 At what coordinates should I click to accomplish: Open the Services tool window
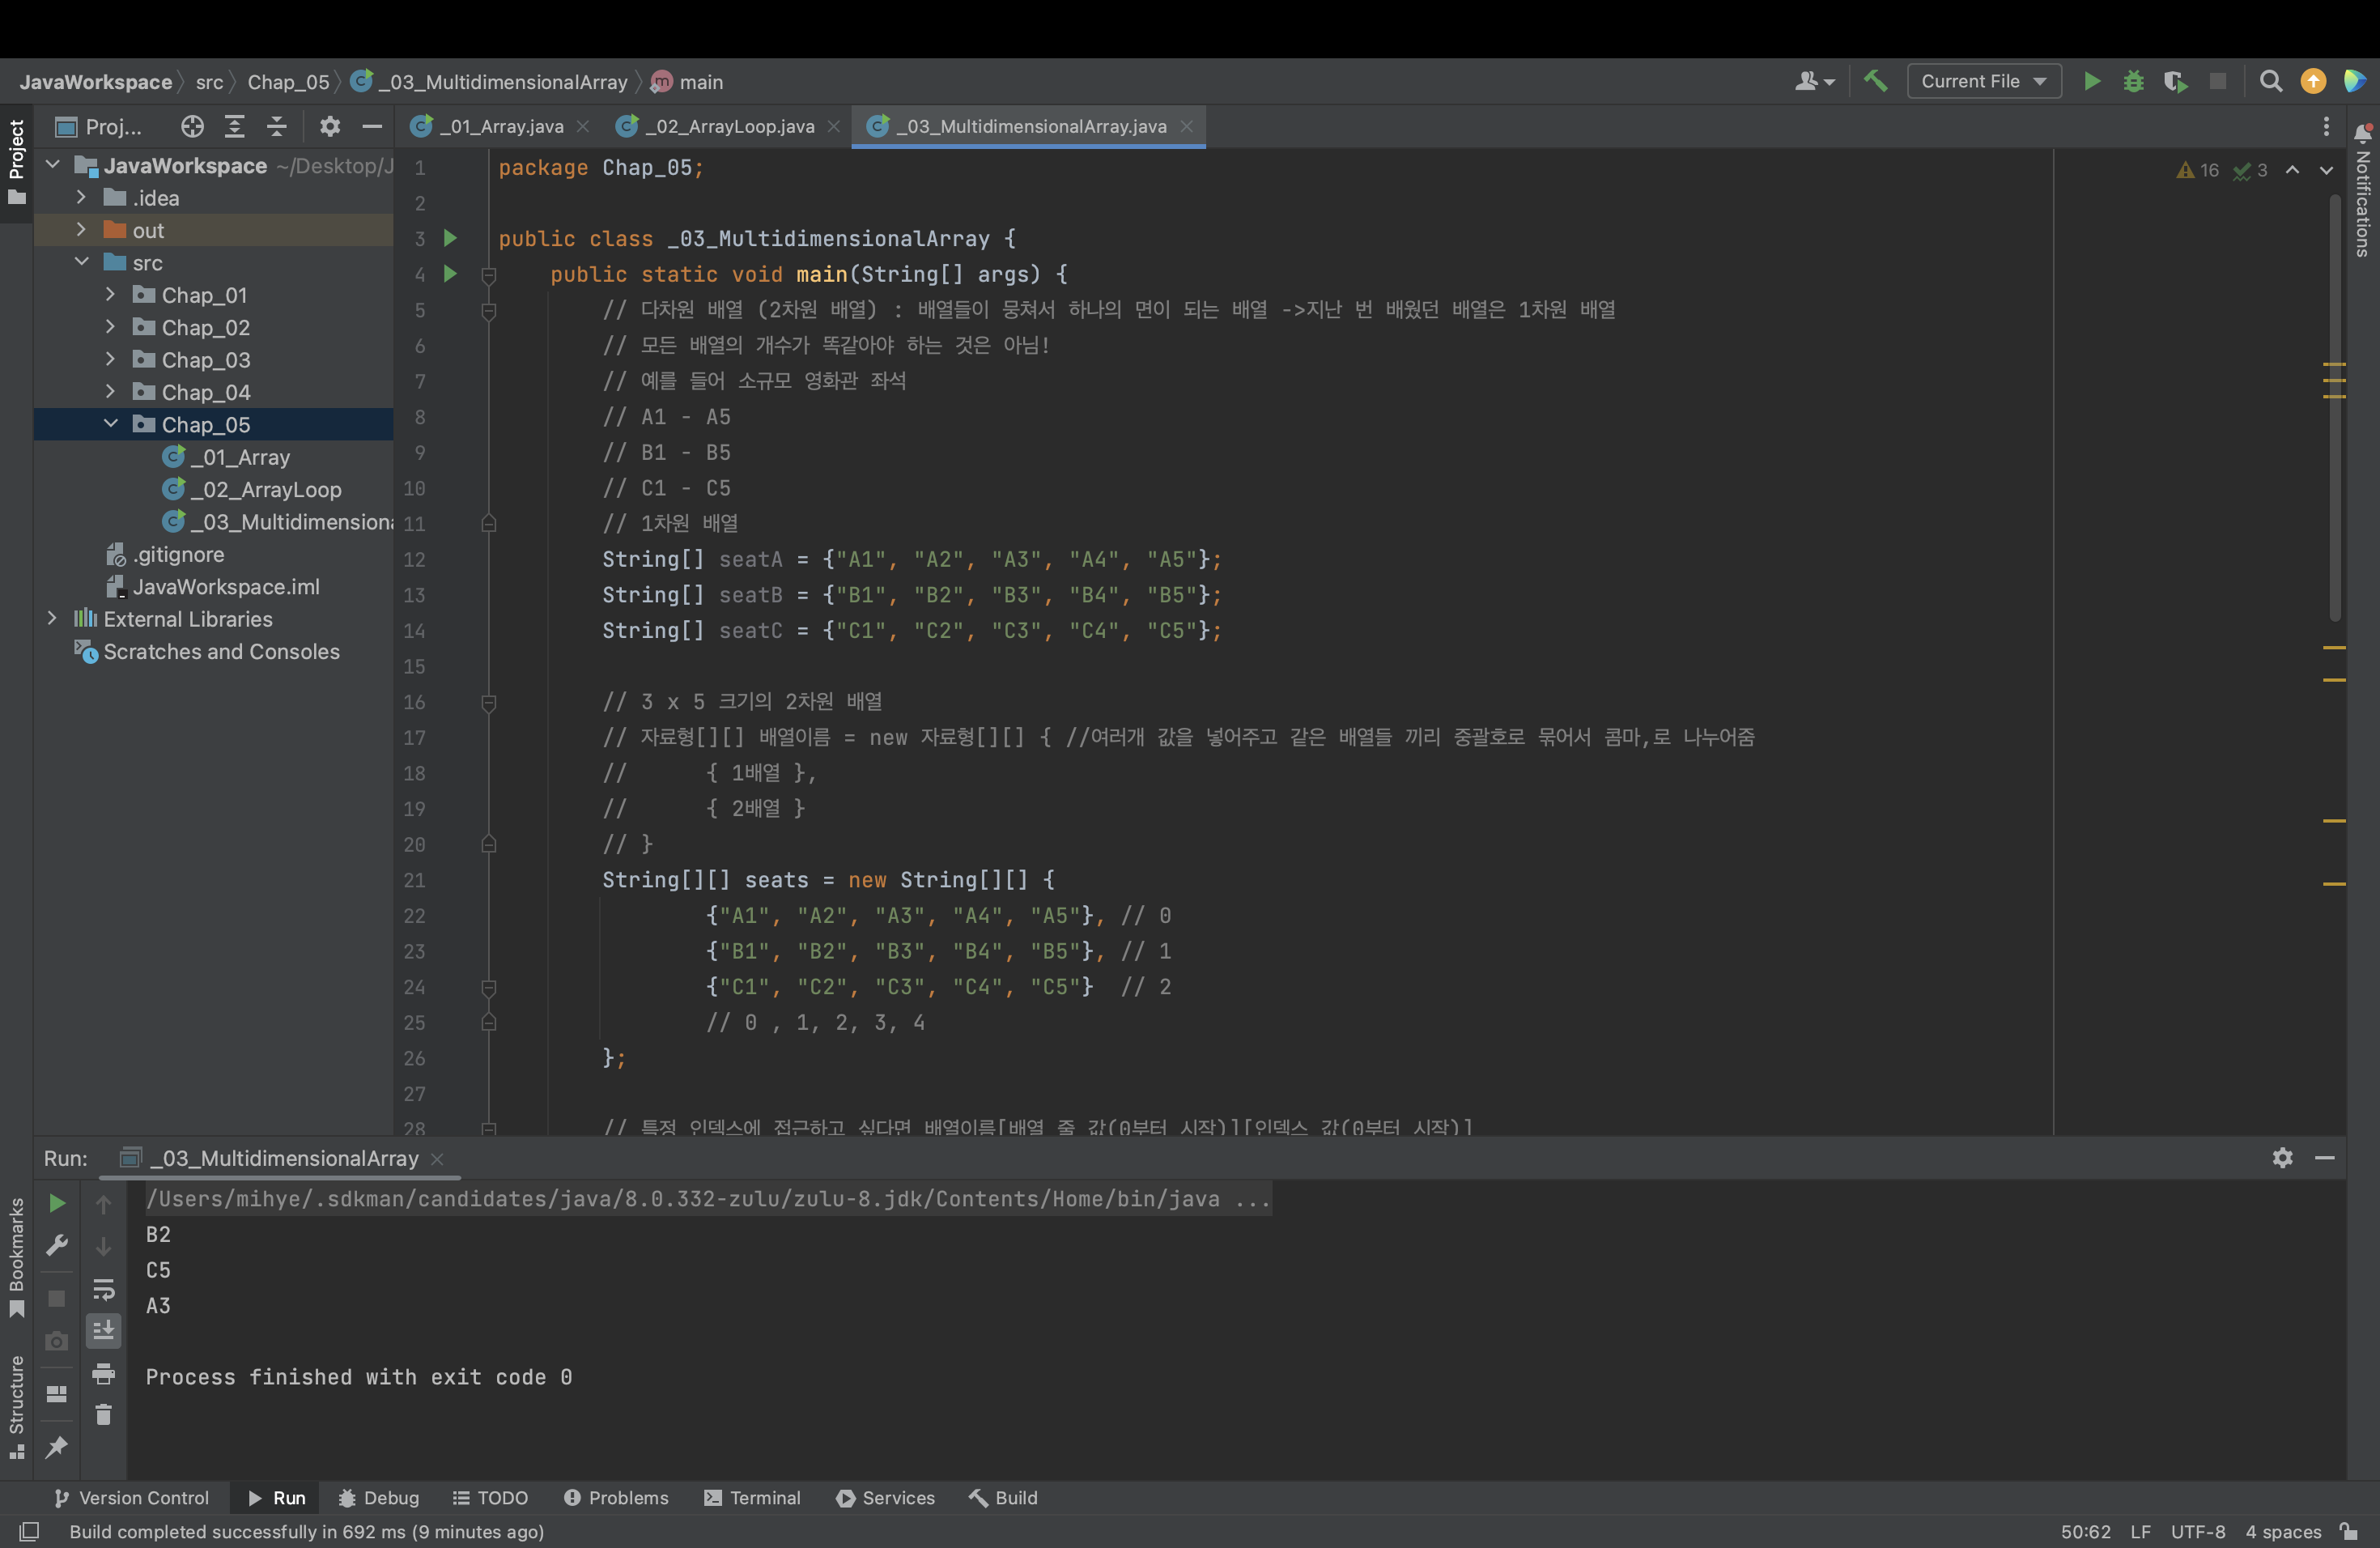coord(885,1497)
